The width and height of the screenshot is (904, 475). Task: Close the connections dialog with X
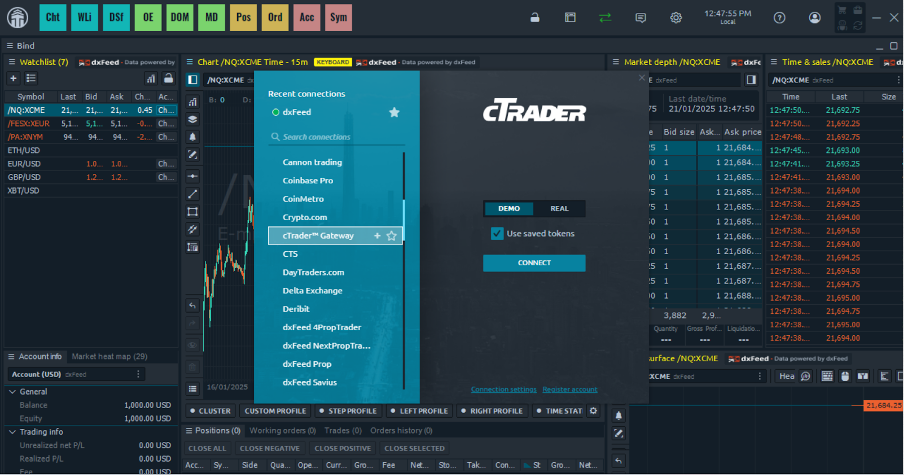click(x=642, y=78)
